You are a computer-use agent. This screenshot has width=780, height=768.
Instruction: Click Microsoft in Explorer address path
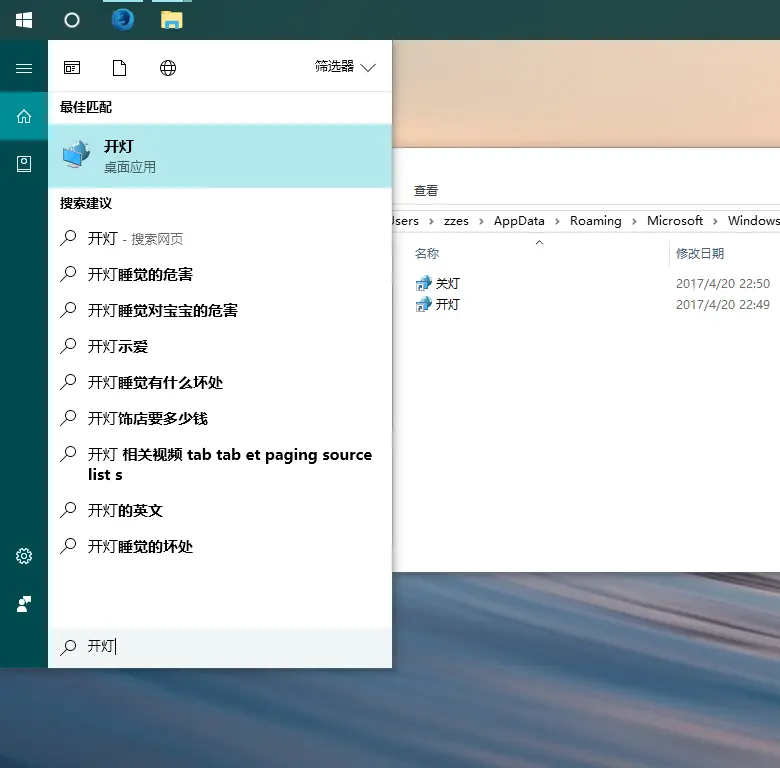675,221
